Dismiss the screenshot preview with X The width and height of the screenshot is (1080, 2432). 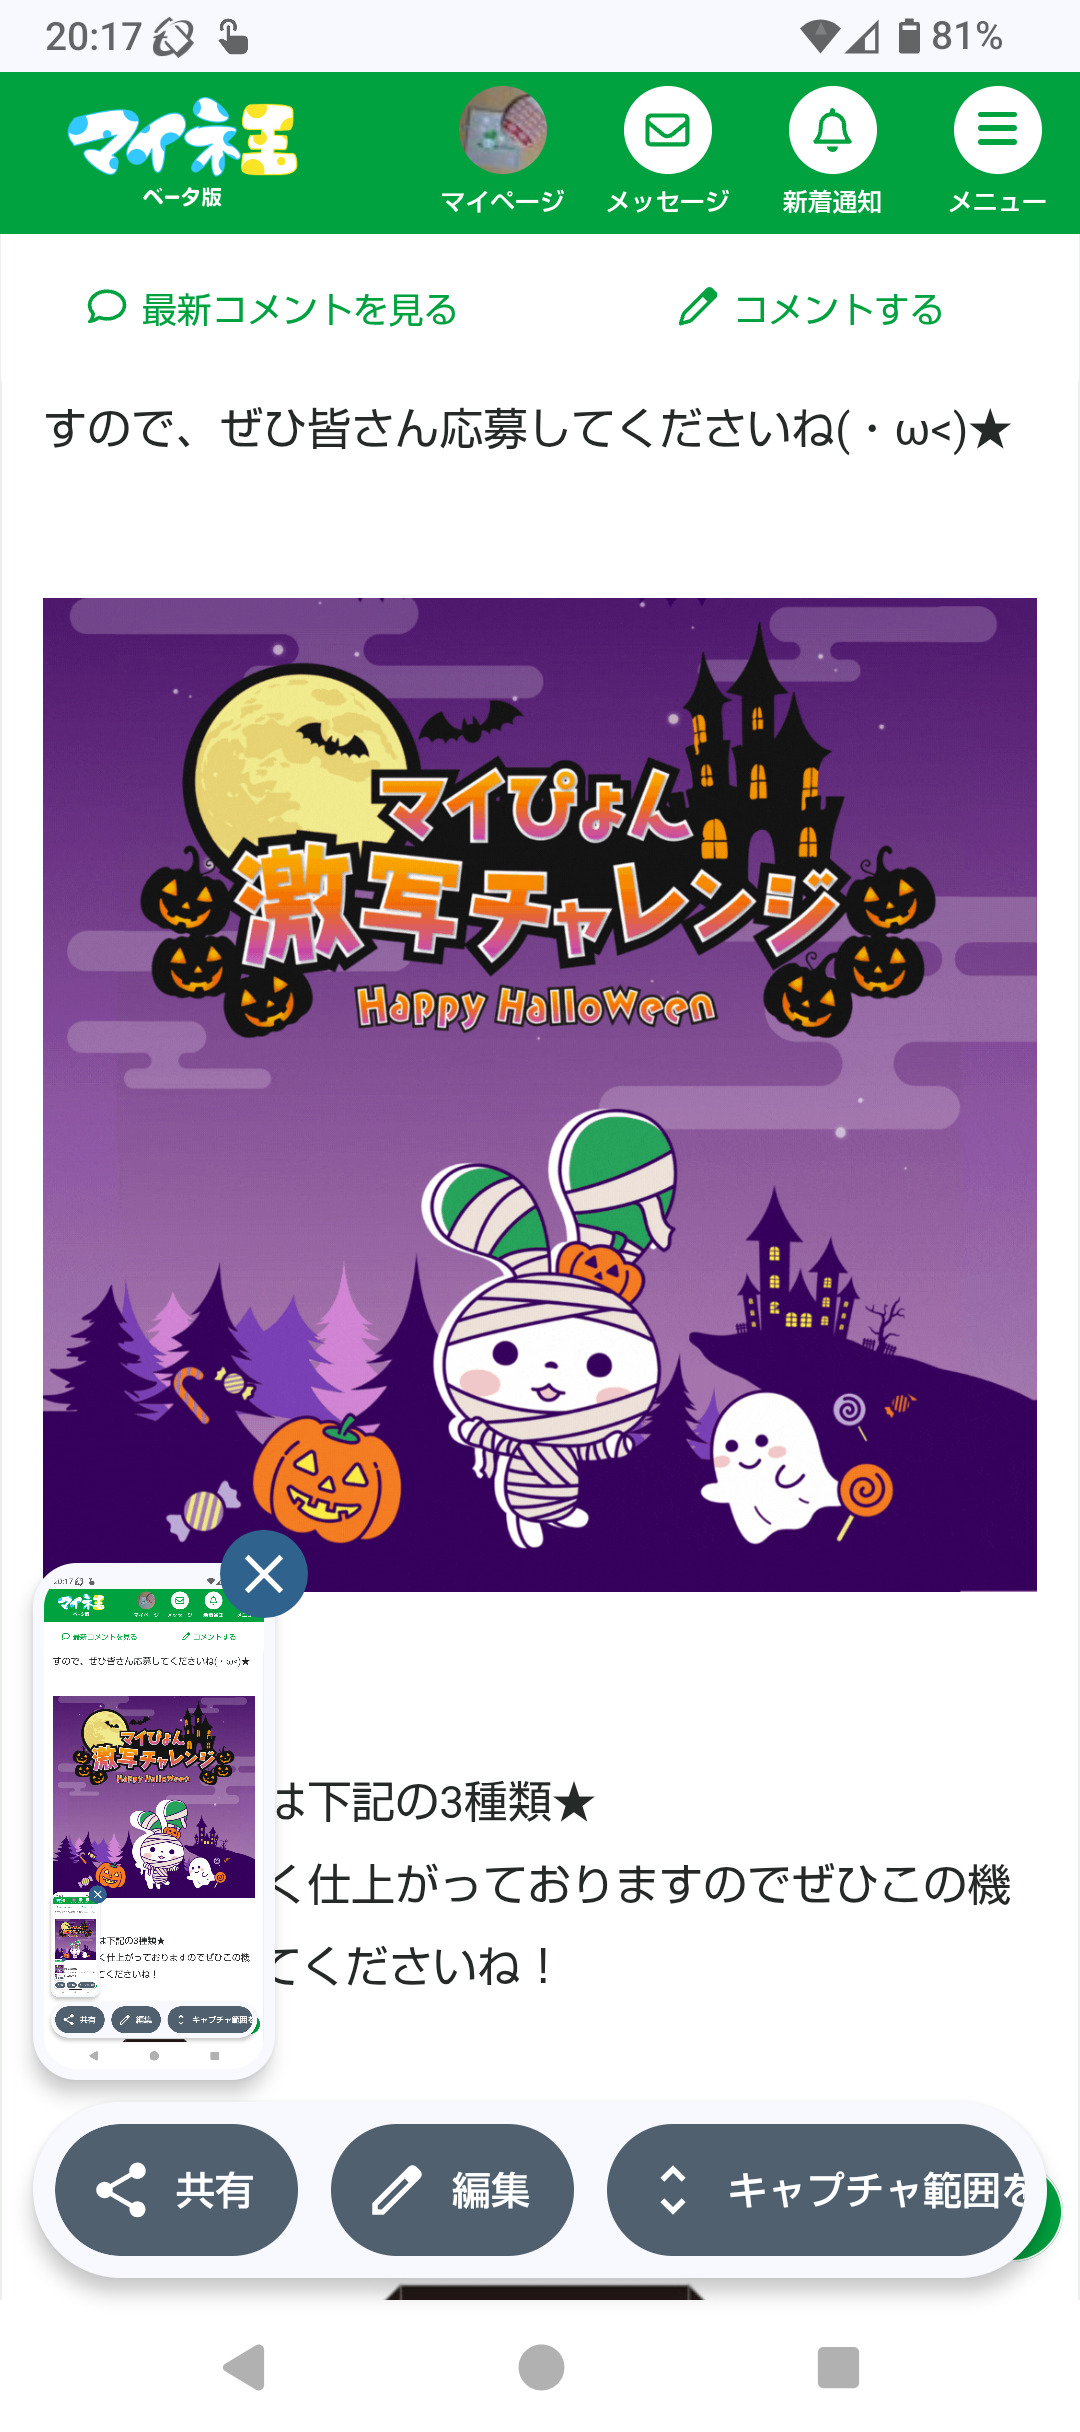(264, 1574)
